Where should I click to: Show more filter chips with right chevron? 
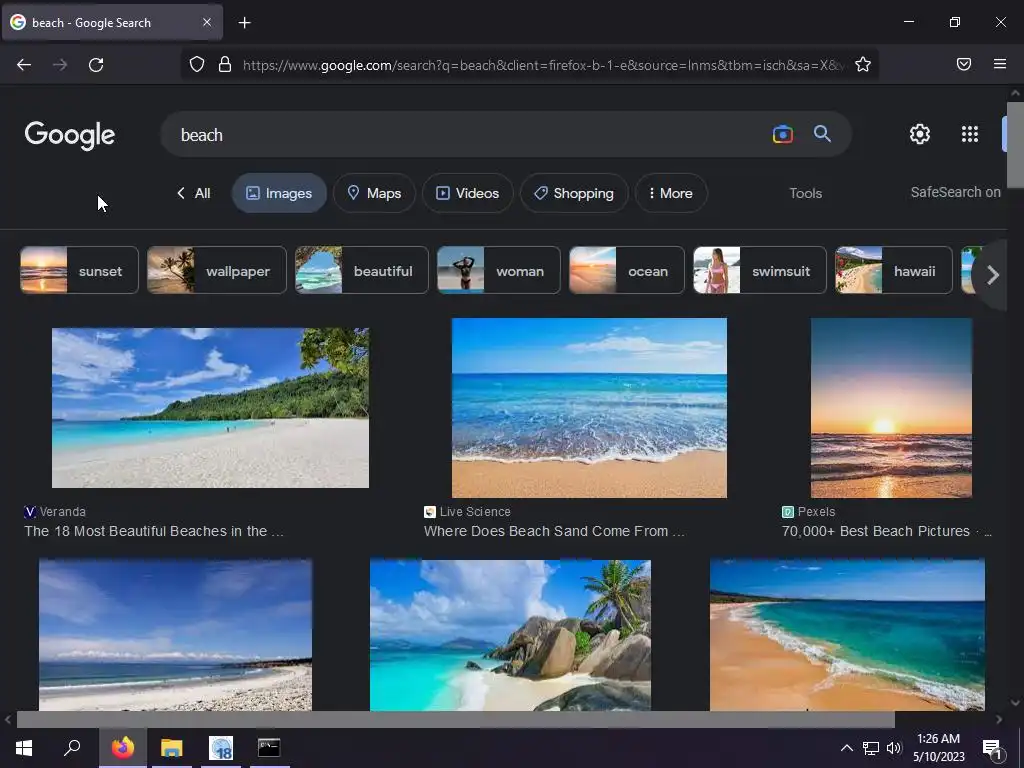993,275
